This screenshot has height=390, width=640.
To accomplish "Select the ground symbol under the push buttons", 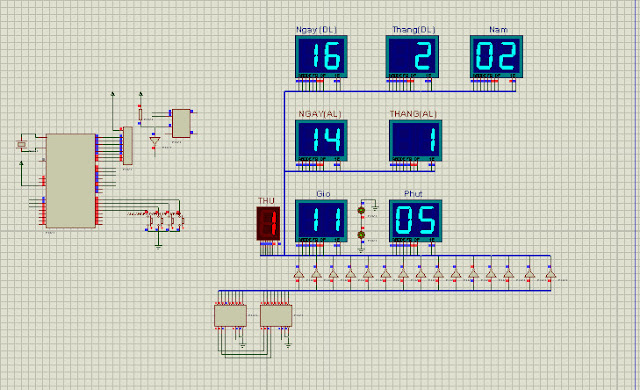I will [x=158, y=246].
